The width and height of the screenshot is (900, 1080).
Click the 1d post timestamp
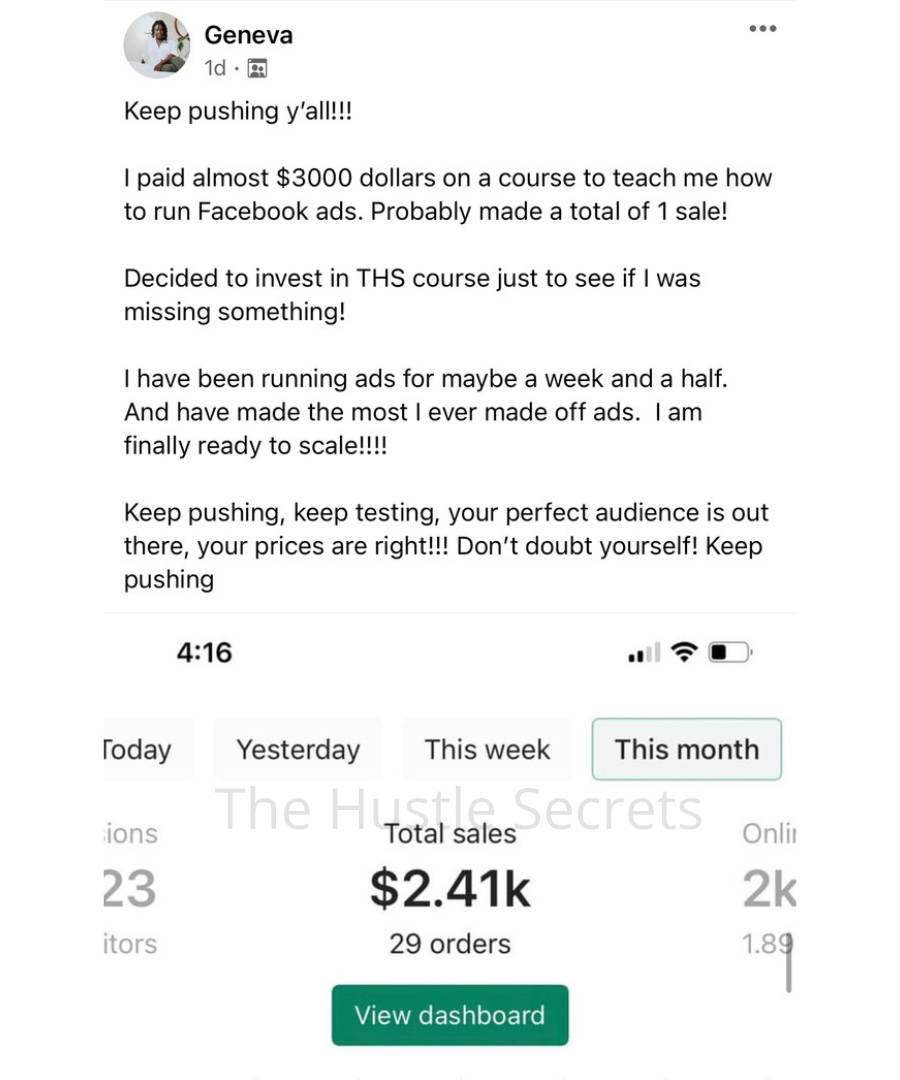click(x=215, y=68)
